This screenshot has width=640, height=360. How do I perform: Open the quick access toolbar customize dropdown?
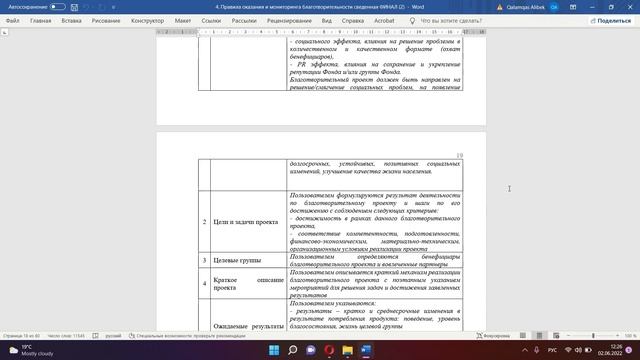pyautogui.click(x=113, y=7)
